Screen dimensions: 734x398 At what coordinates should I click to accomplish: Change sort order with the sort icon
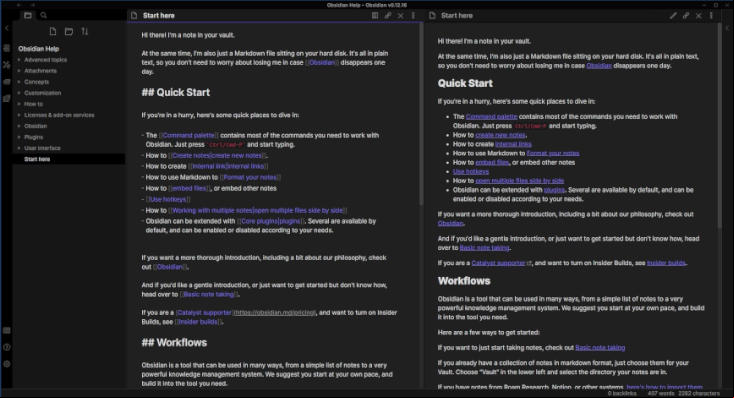click(x=85, y=31)
